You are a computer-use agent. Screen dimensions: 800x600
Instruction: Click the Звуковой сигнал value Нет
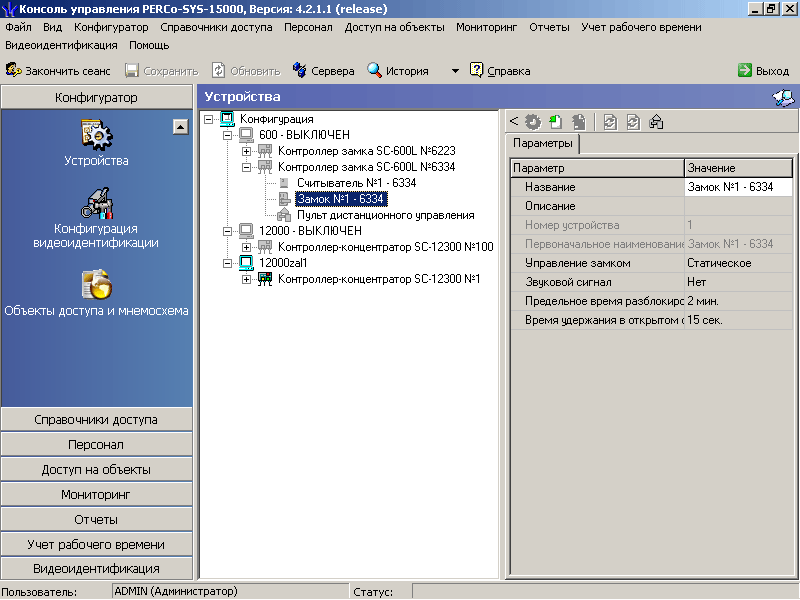point(738,282)
